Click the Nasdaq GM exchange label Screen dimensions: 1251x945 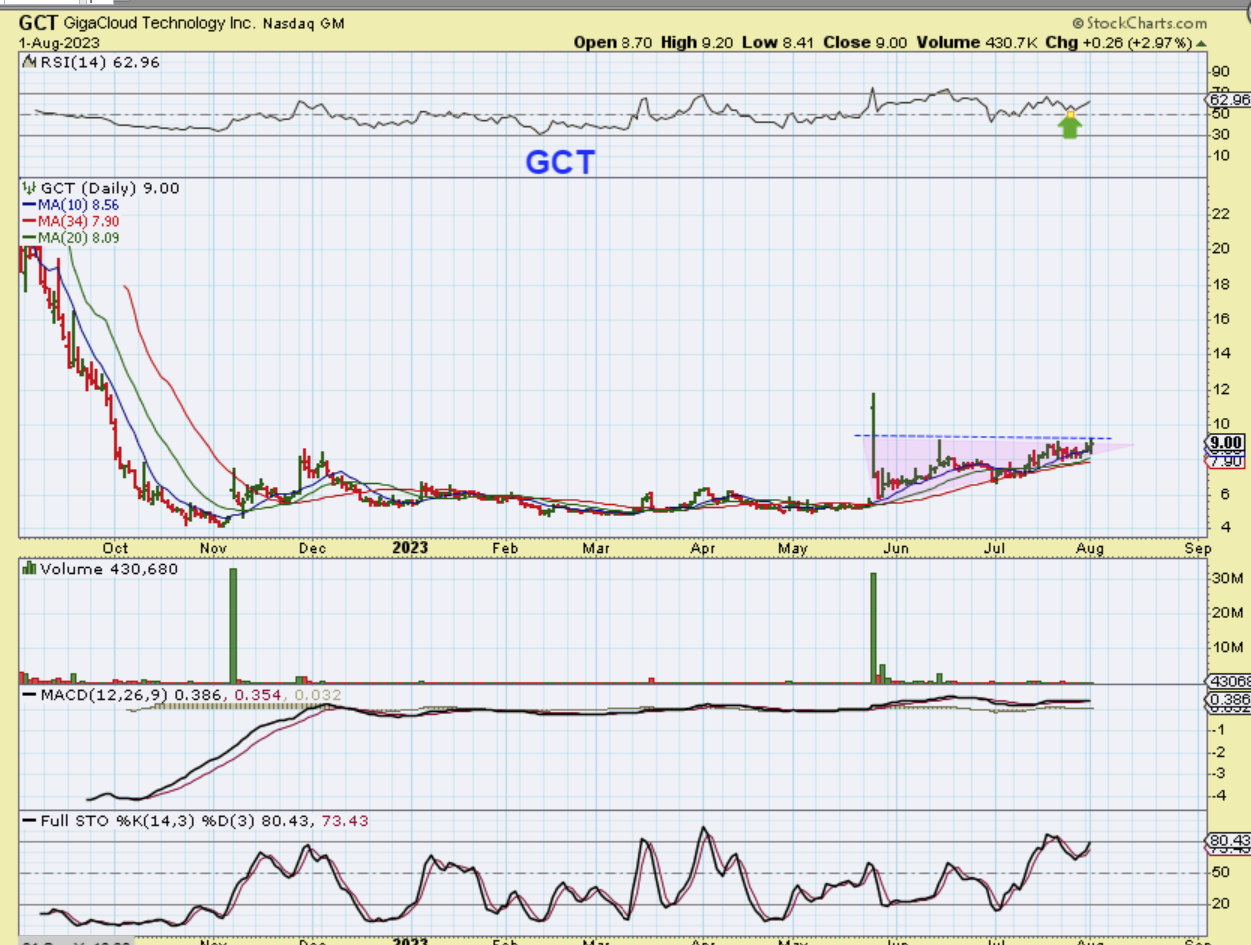point(303,23)
